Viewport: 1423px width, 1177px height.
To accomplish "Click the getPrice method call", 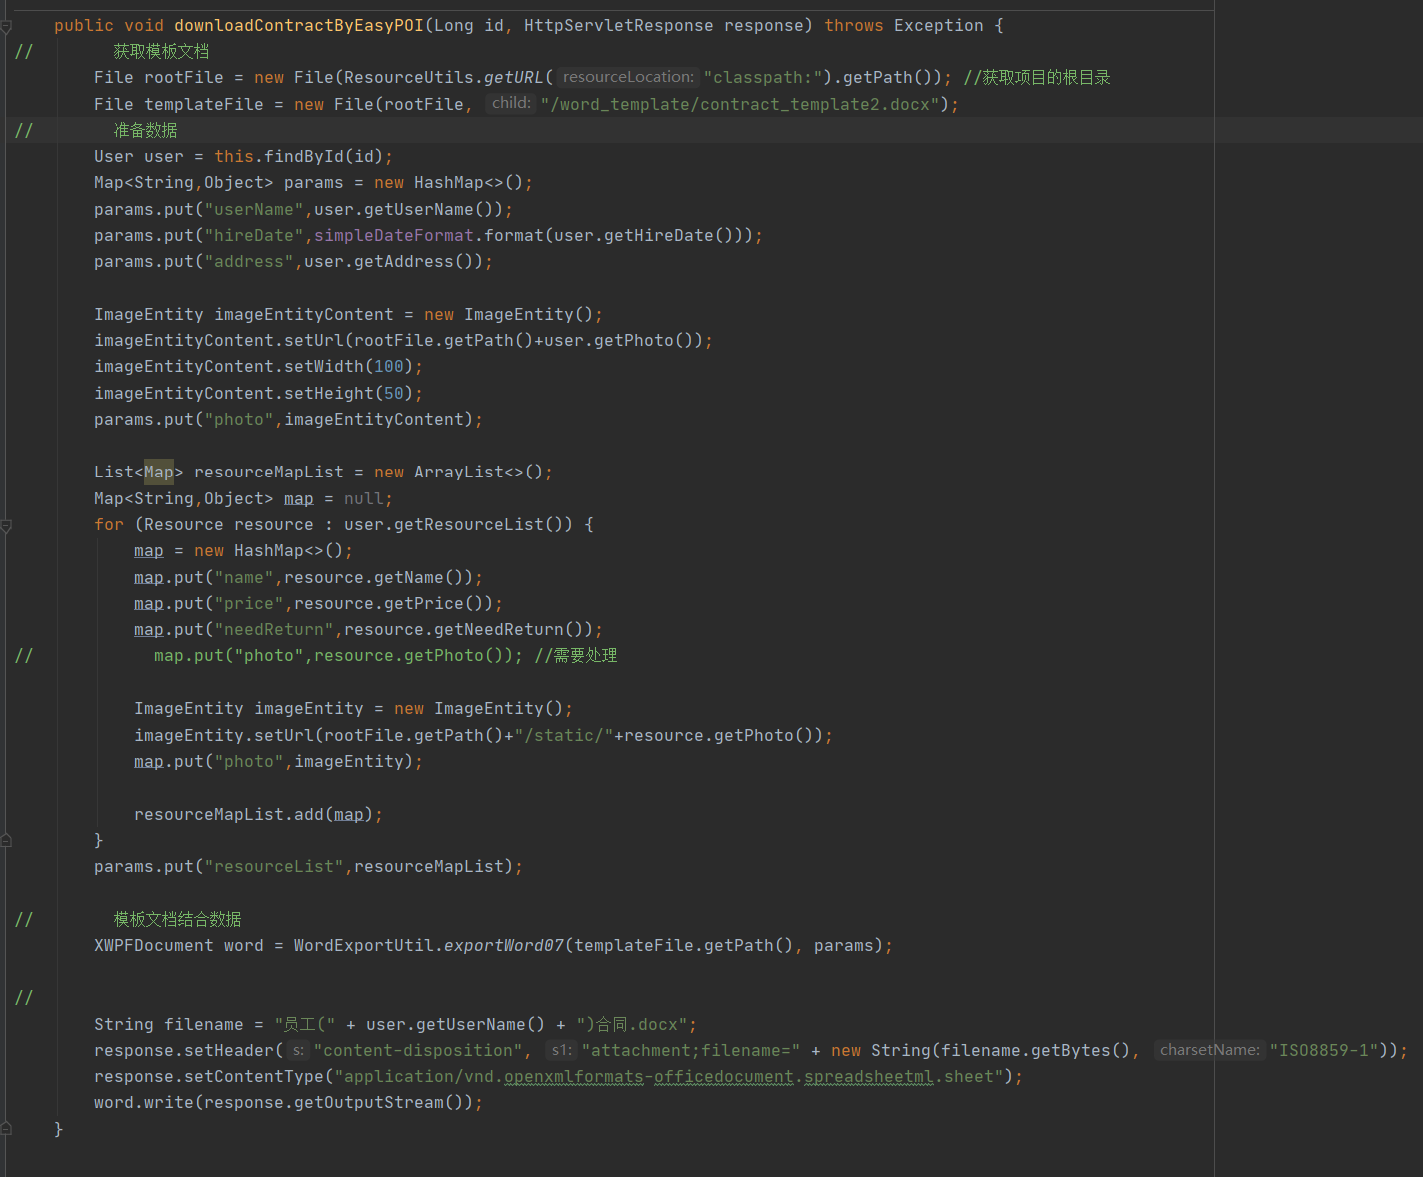I will click(x=424, y=604).
